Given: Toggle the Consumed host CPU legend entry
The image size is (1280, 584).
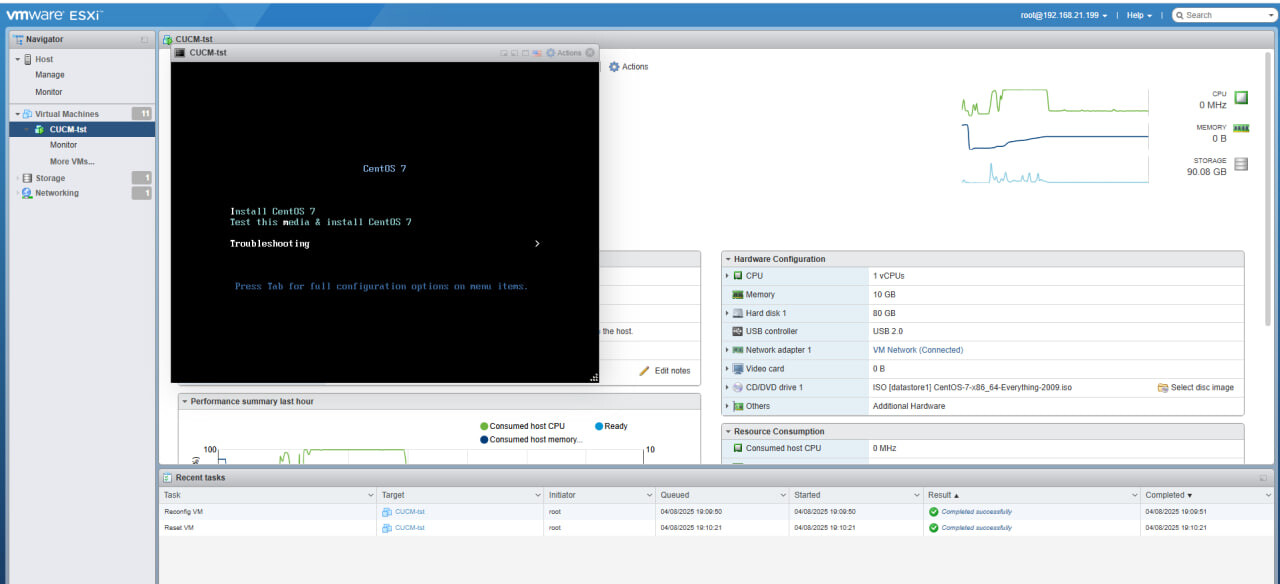Looking at the screenshot, I should click(x=522, y=426).
